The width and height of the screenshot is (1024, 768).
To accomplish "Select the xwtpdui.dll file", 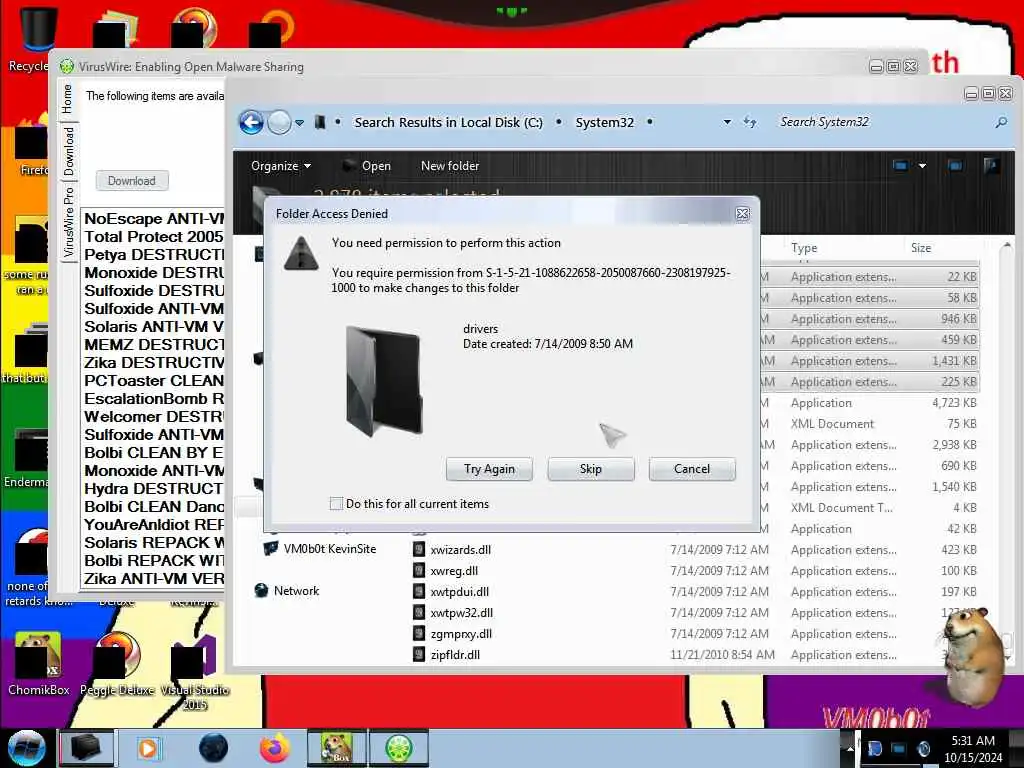I will 459,592.
